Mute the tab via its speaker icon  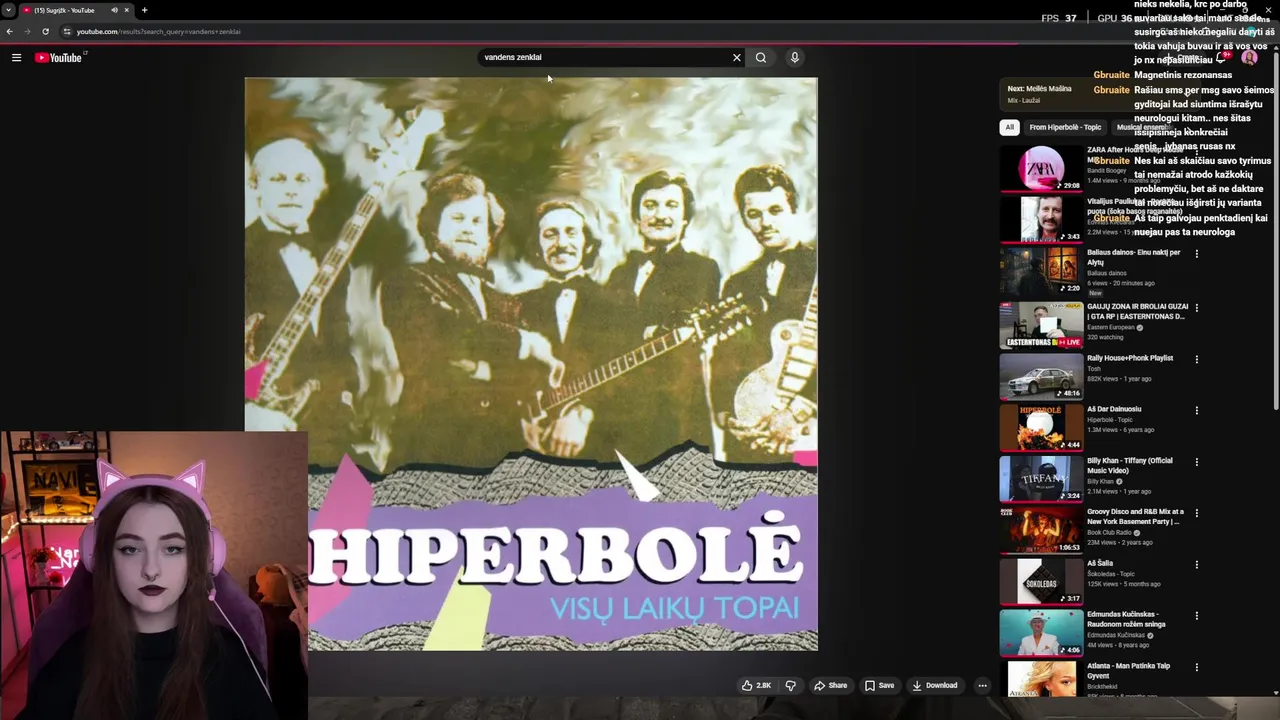[x=114, y=10]
